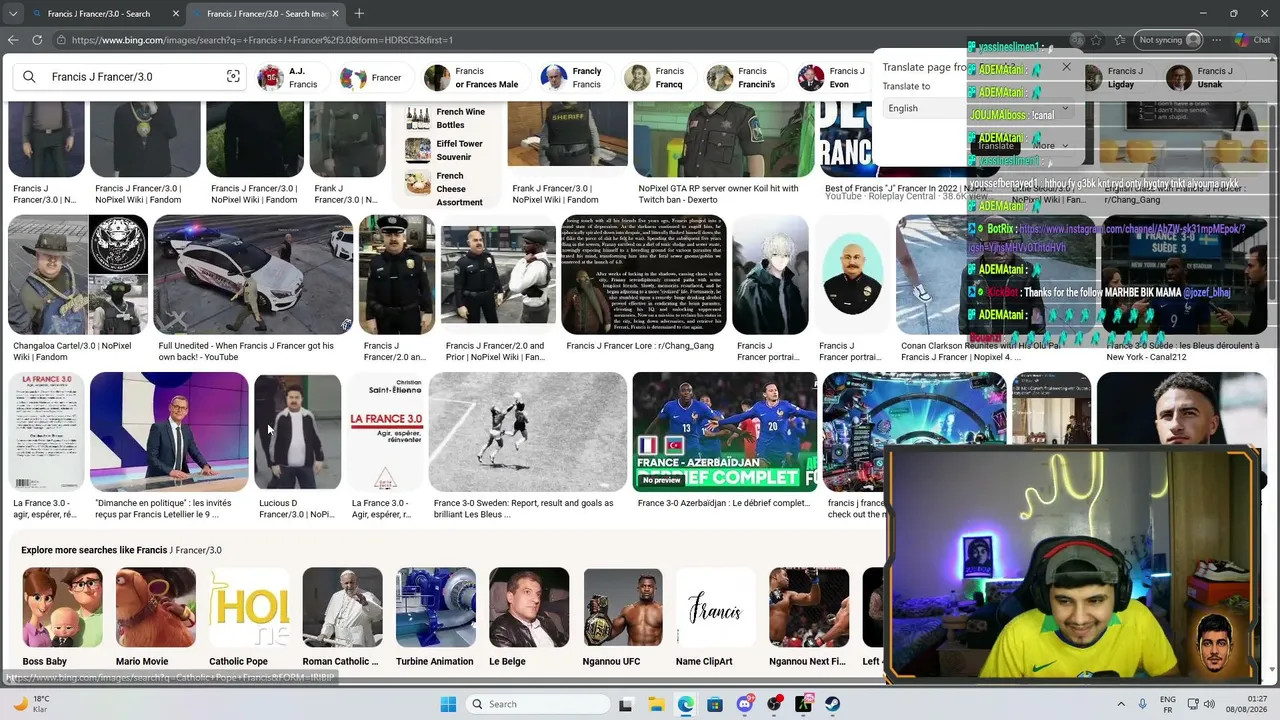Click the Translate button in the popup

click(996, 146)
